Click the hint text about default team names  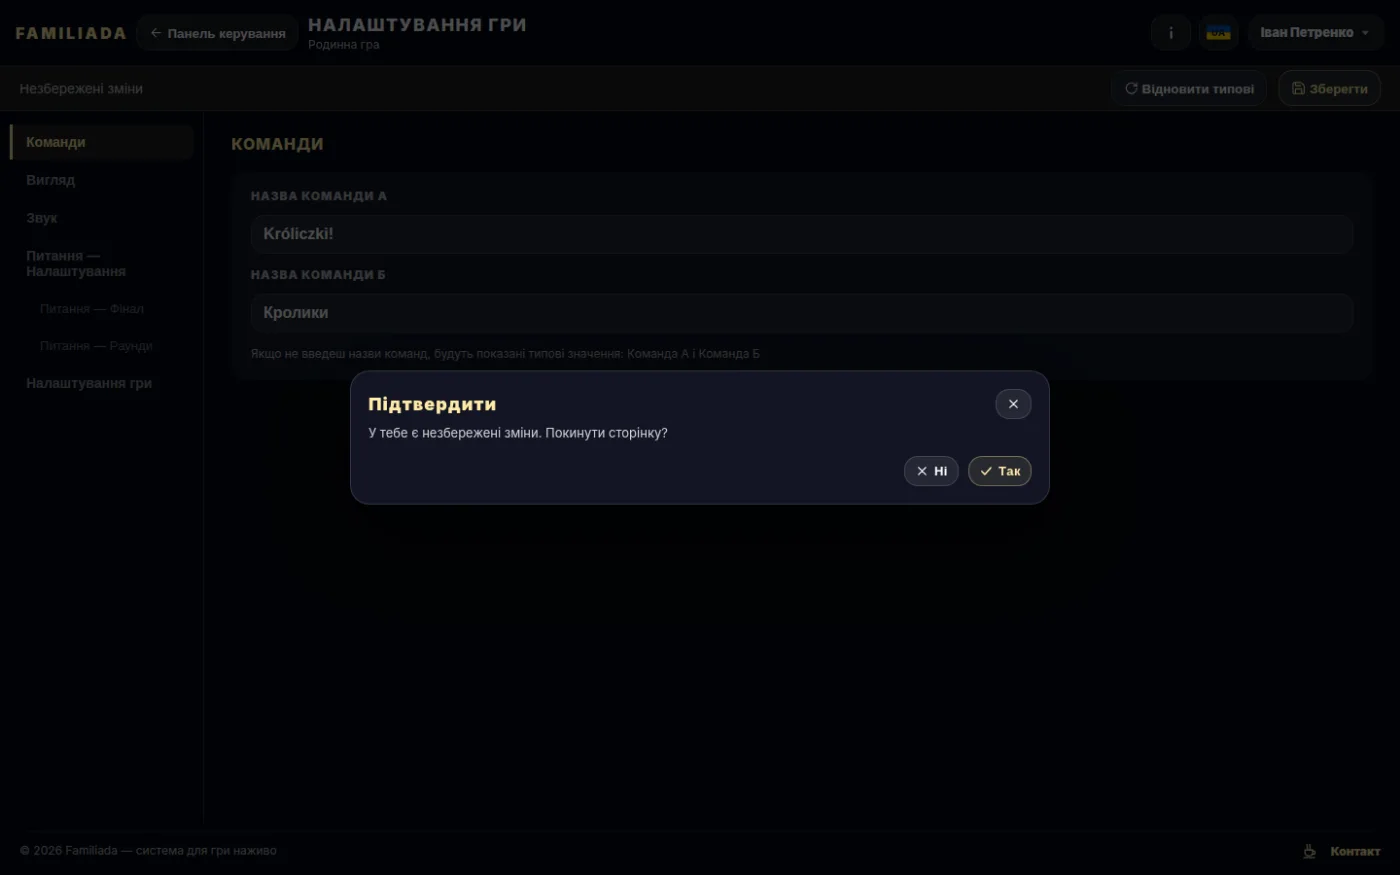pos(505,354)
